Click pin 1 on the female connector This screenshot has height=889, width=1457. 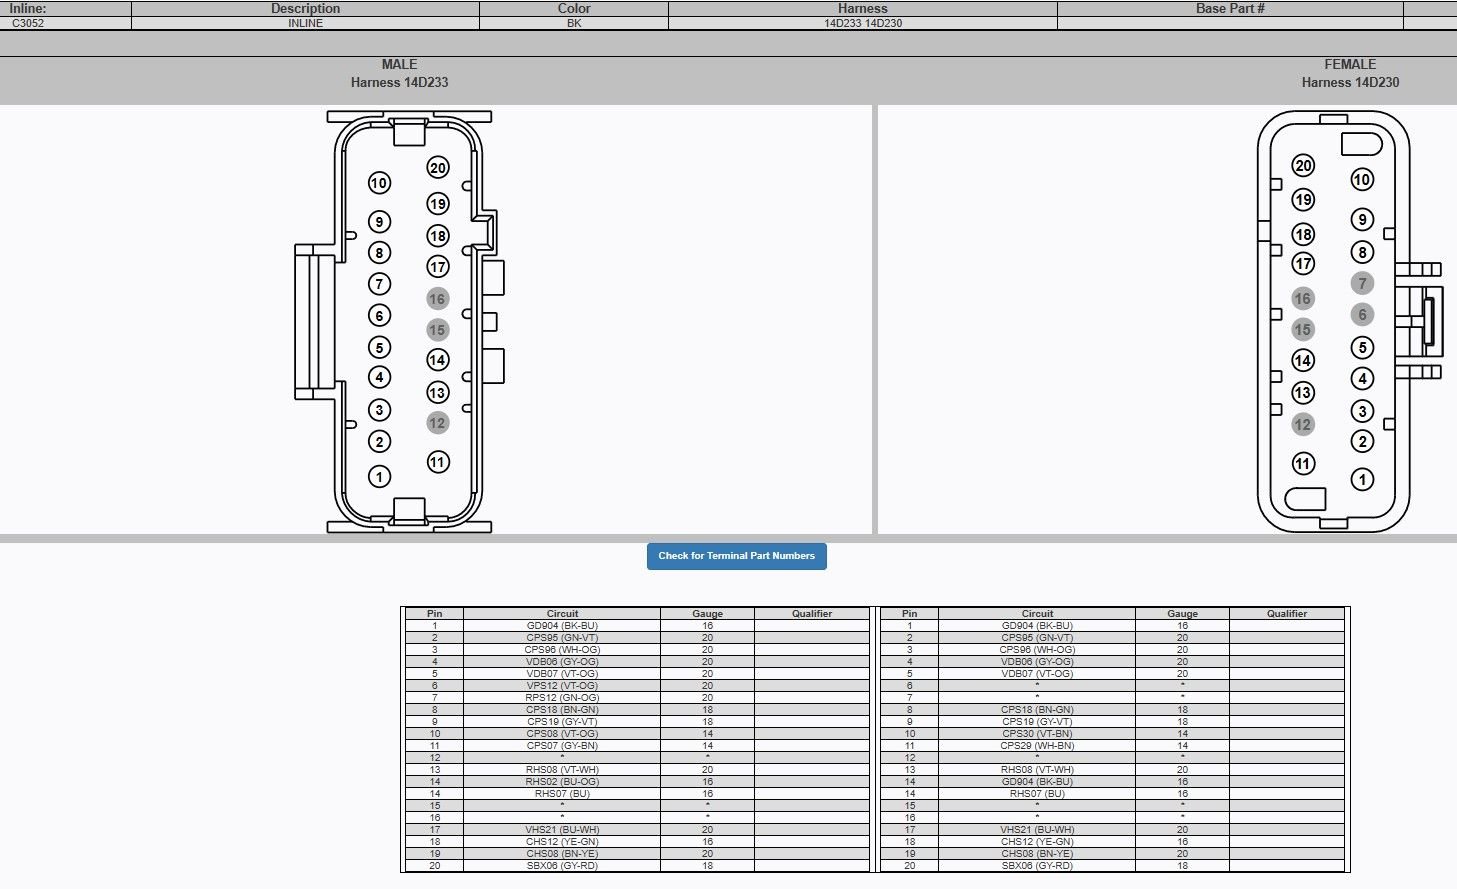(x=1363, y=478)
